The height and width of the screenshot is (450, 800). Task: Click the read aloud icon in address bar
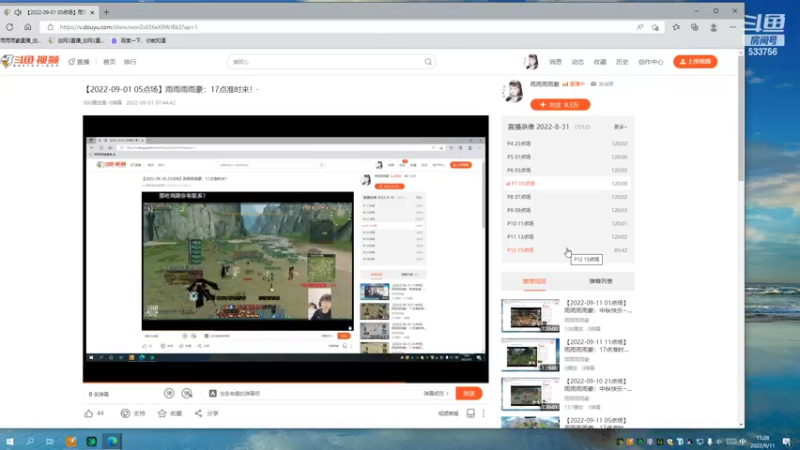(x=640, y=27)
